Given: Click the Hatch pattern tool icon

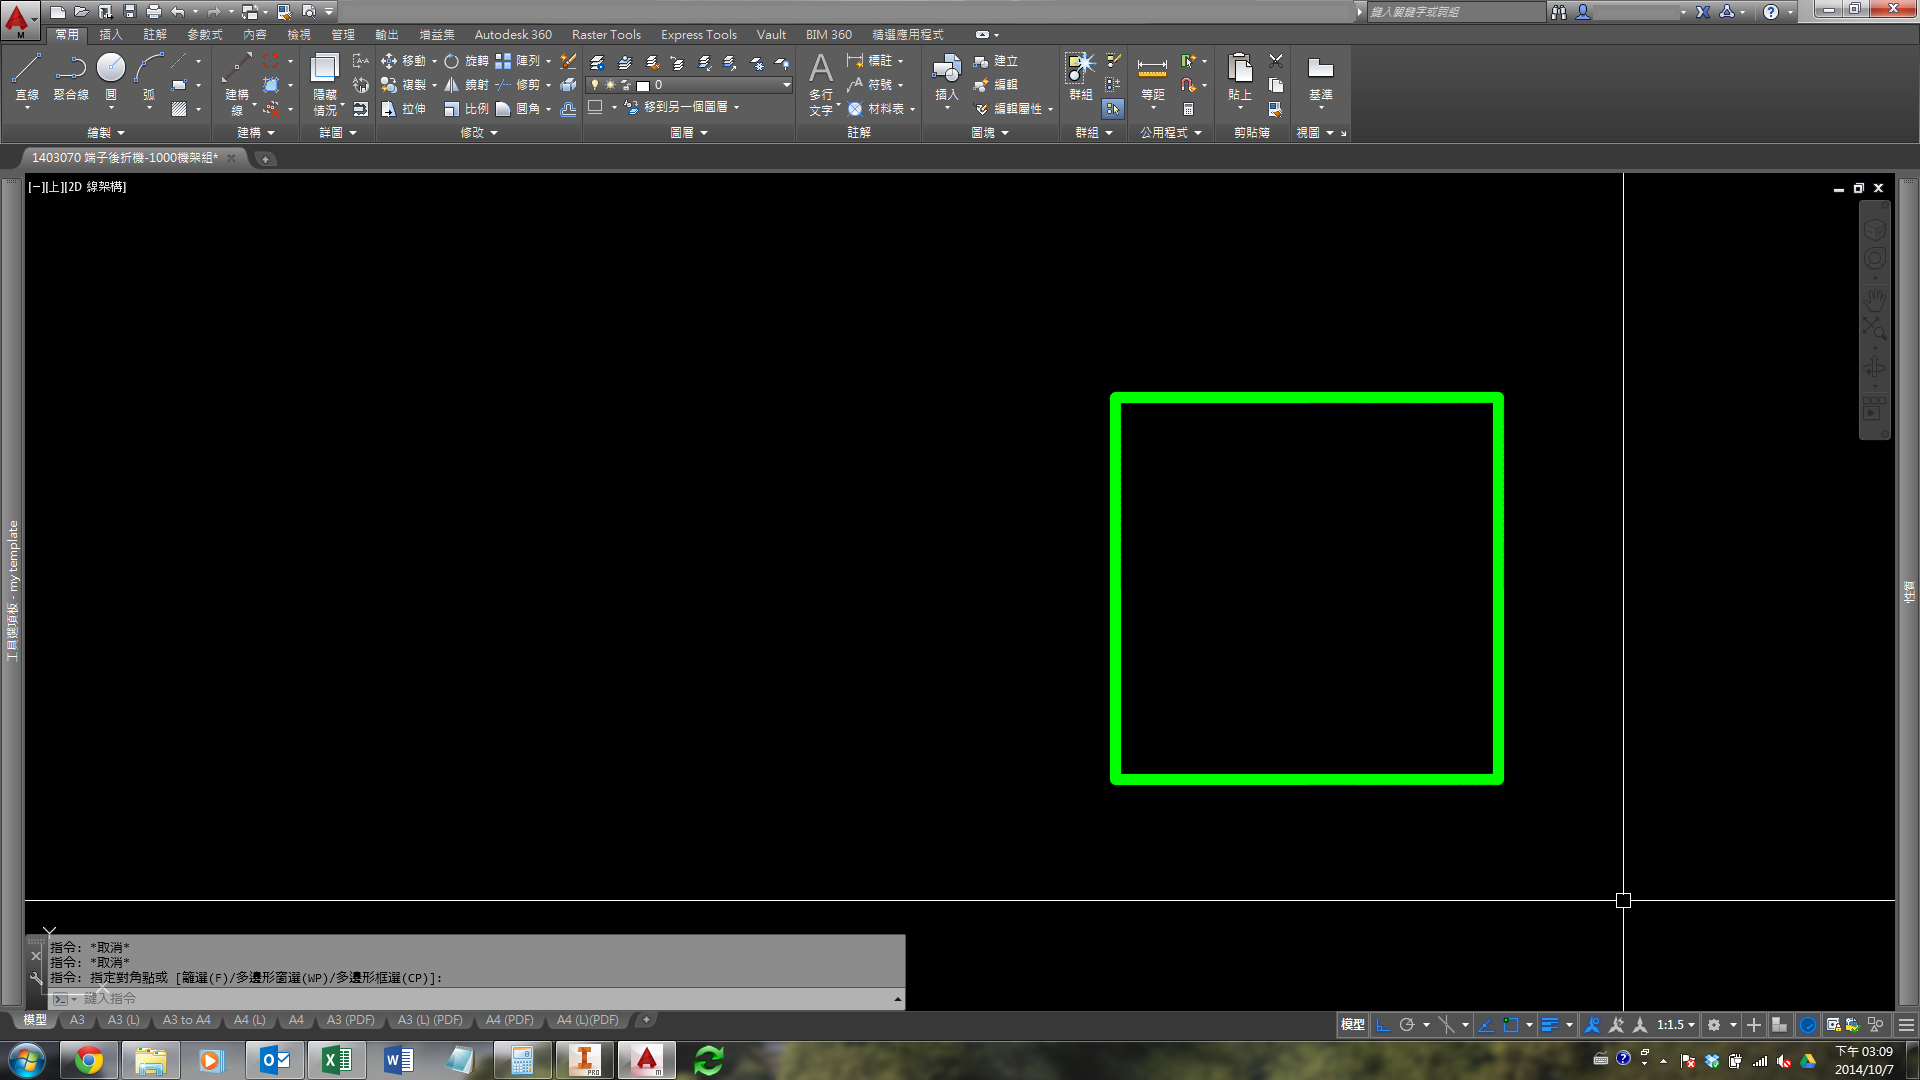Looking at the screenshot, I should point(179,109).
